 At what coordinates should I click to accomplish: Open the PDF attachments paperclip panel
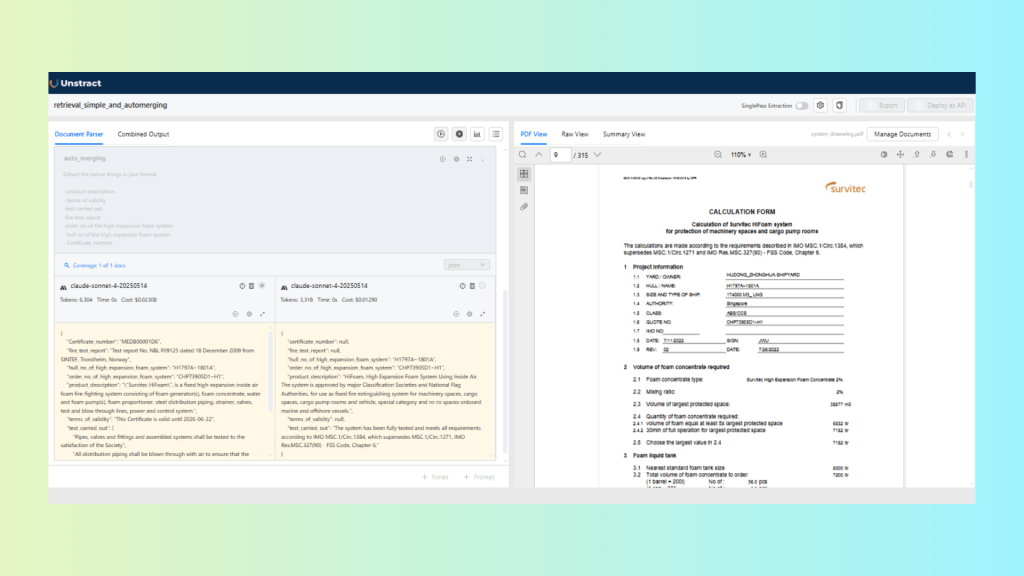coord(523,206)
